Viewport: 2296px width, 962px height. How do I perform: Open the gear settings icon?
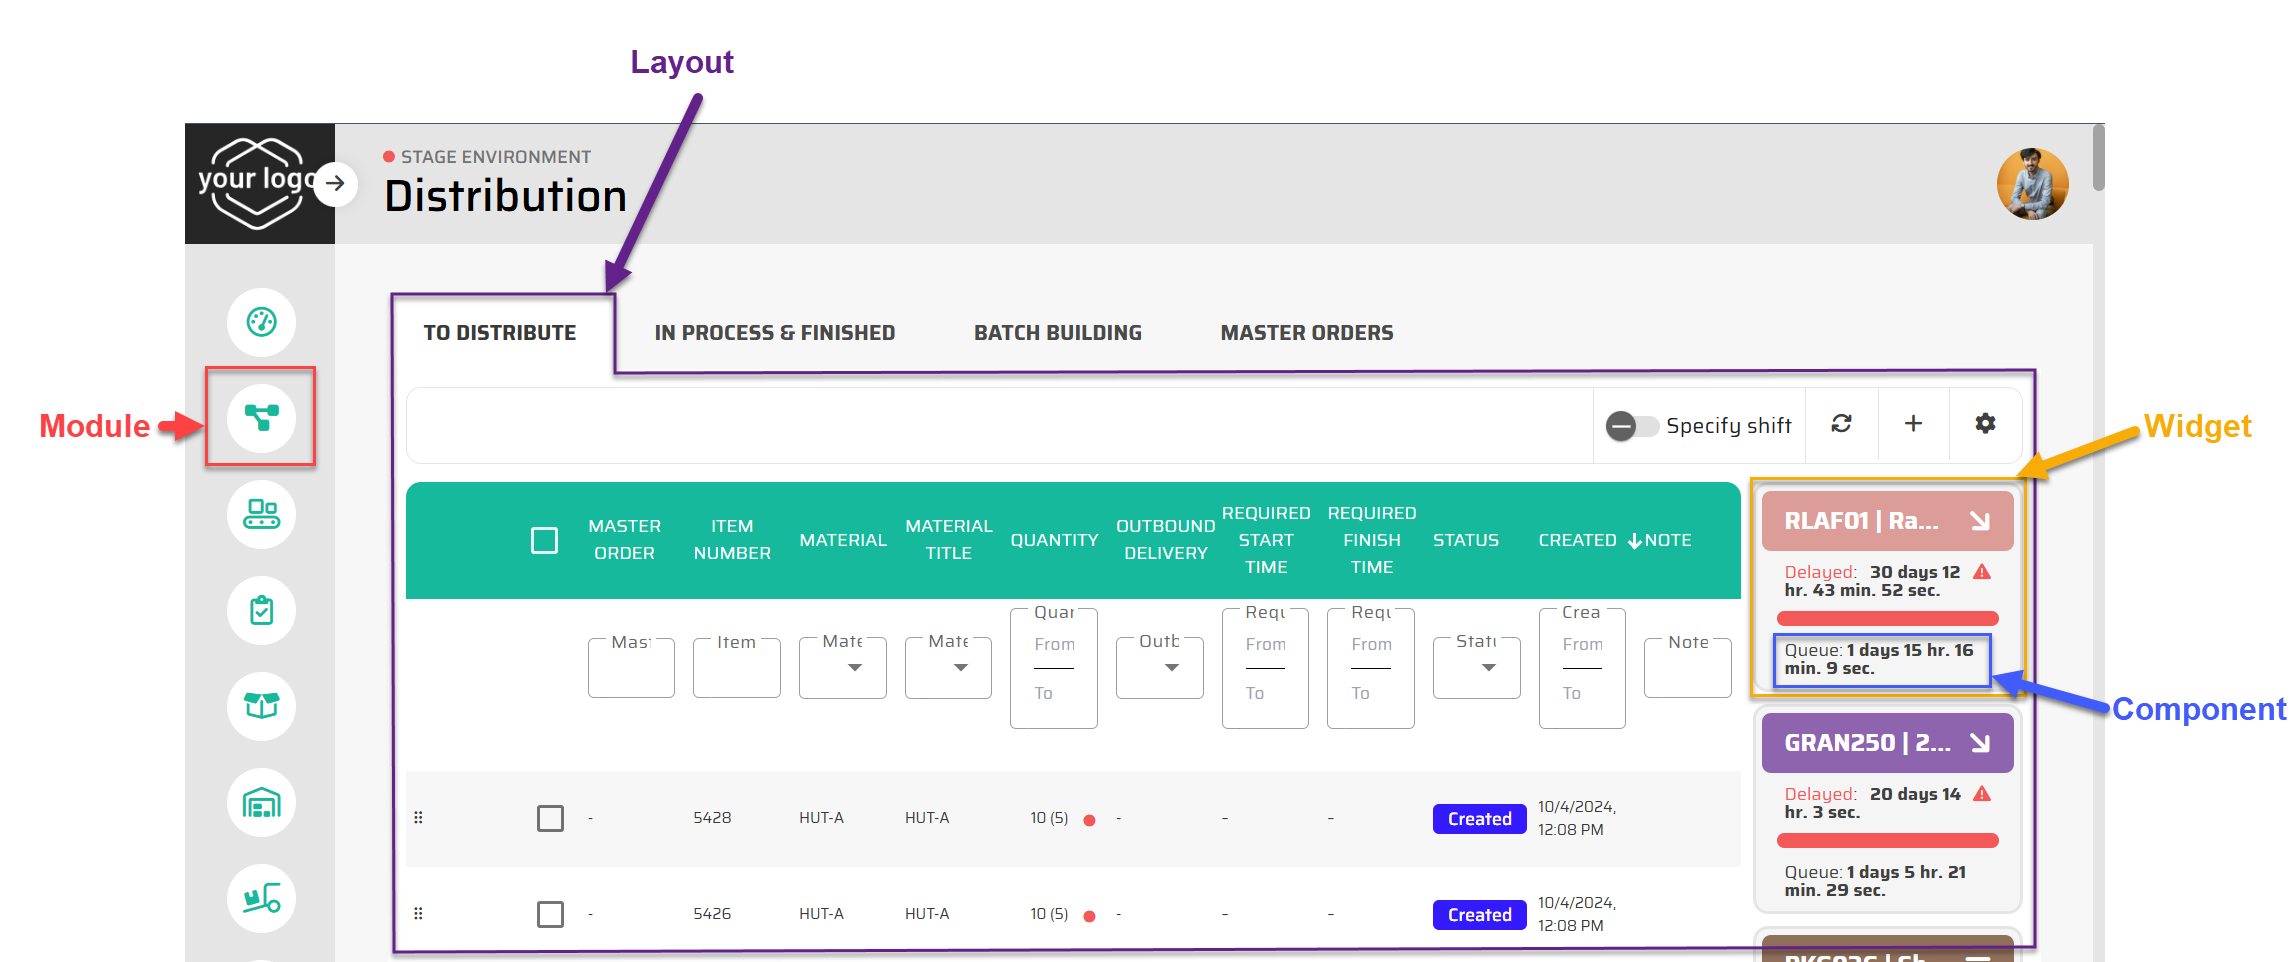pyautogui.click(x=1985, y=424)
